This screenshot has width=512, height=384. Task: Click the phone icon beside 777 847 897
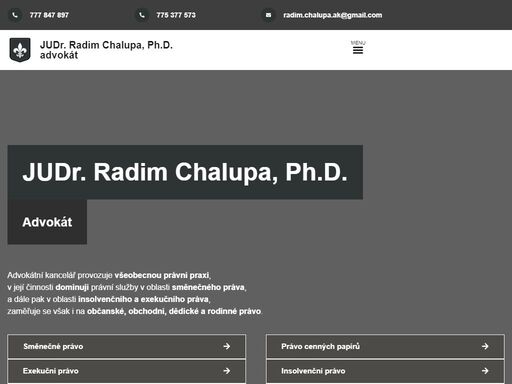pyautogui.click(x=15, y=15)
